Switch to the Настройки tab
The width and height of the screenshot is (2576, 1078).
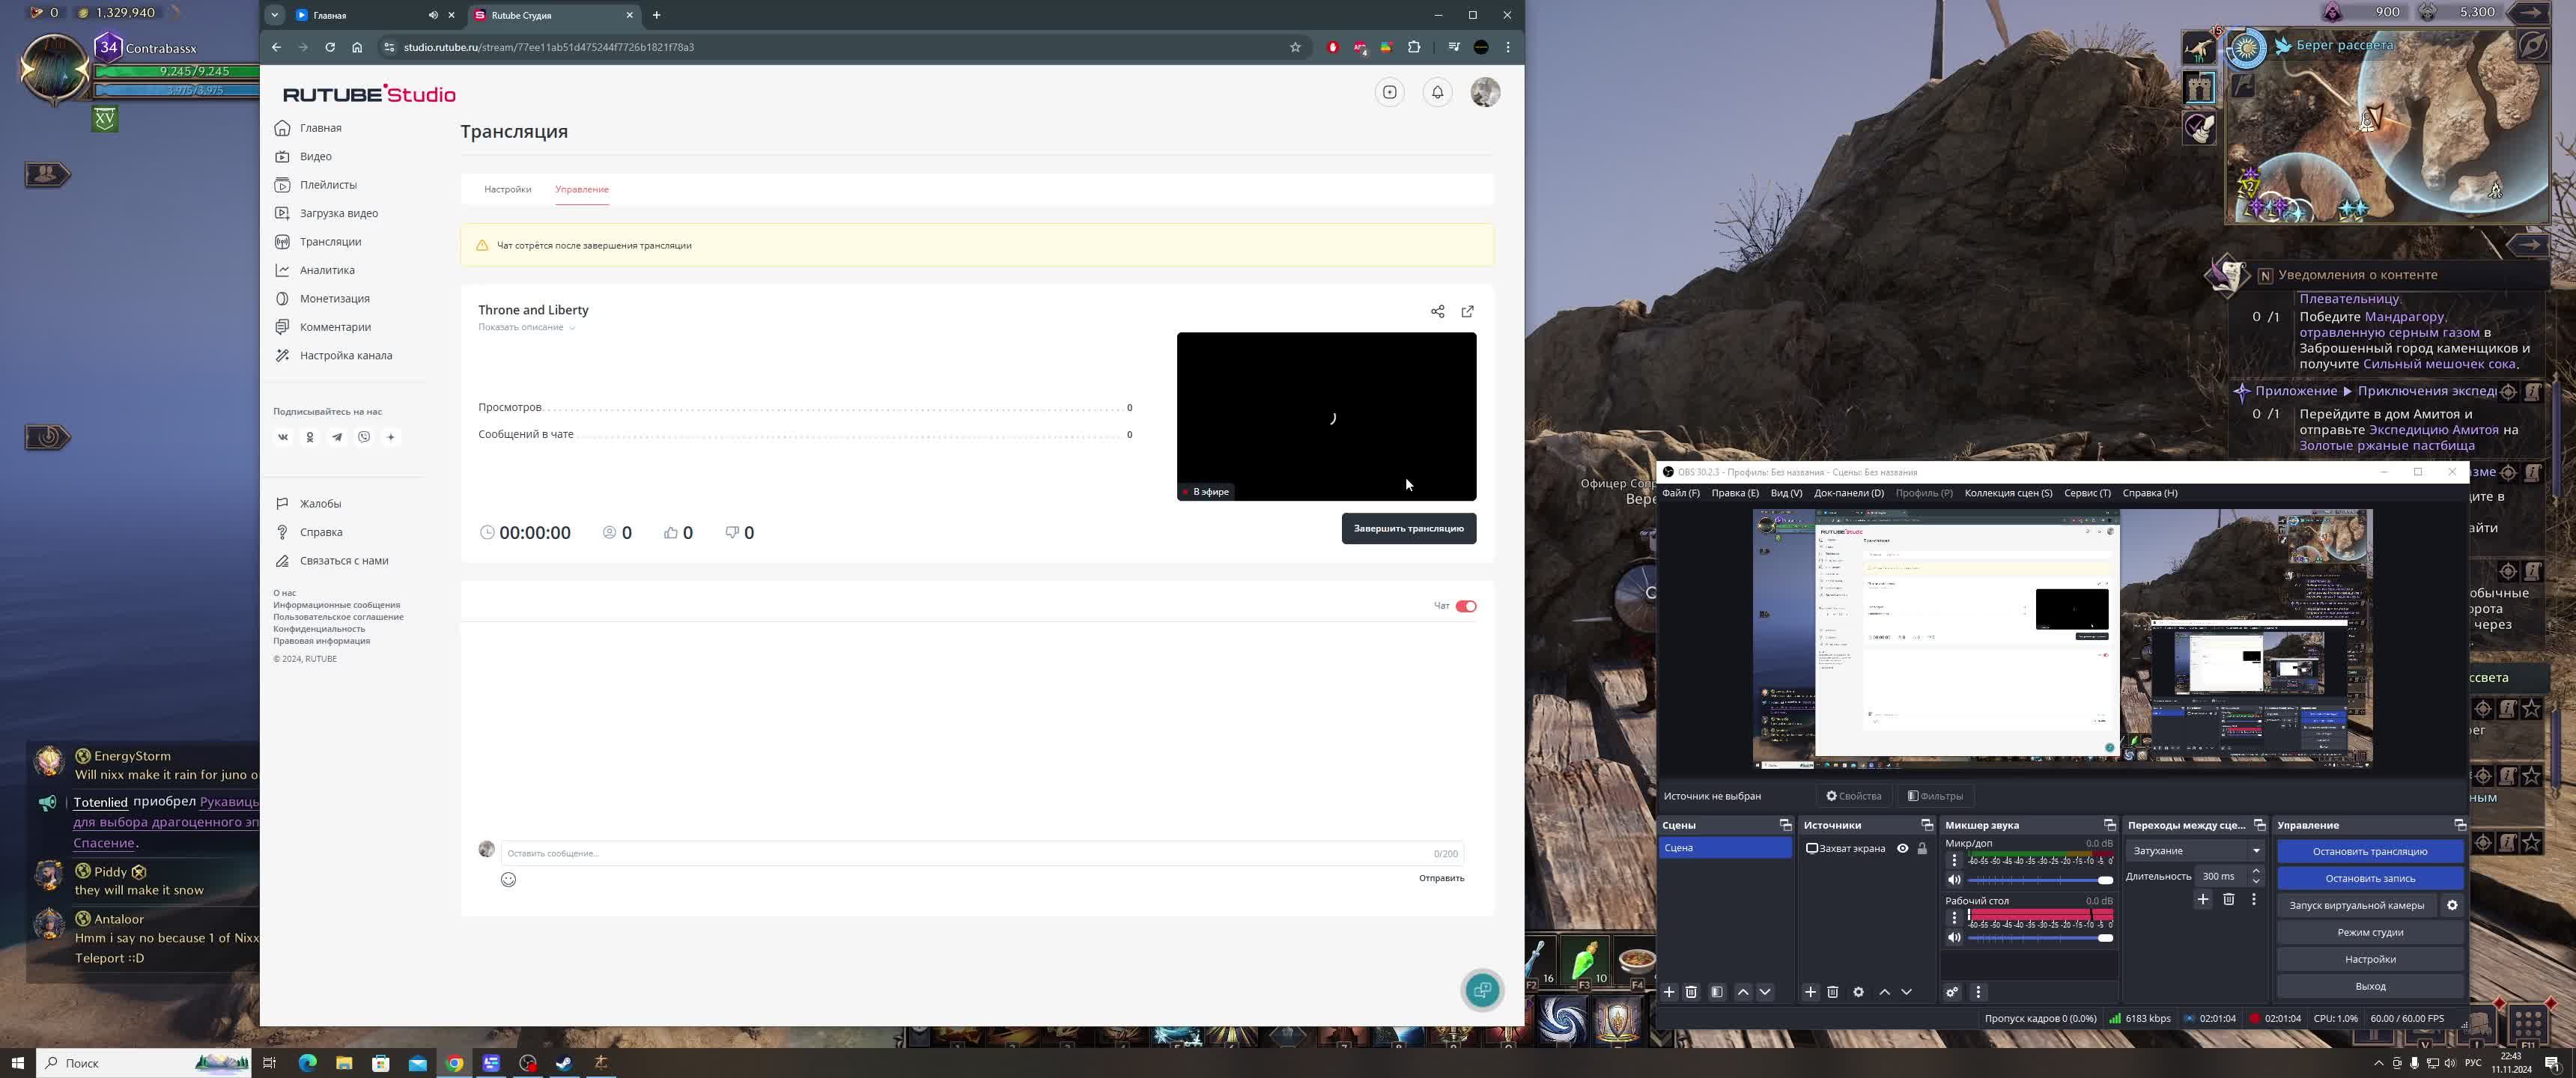point(507,189)
